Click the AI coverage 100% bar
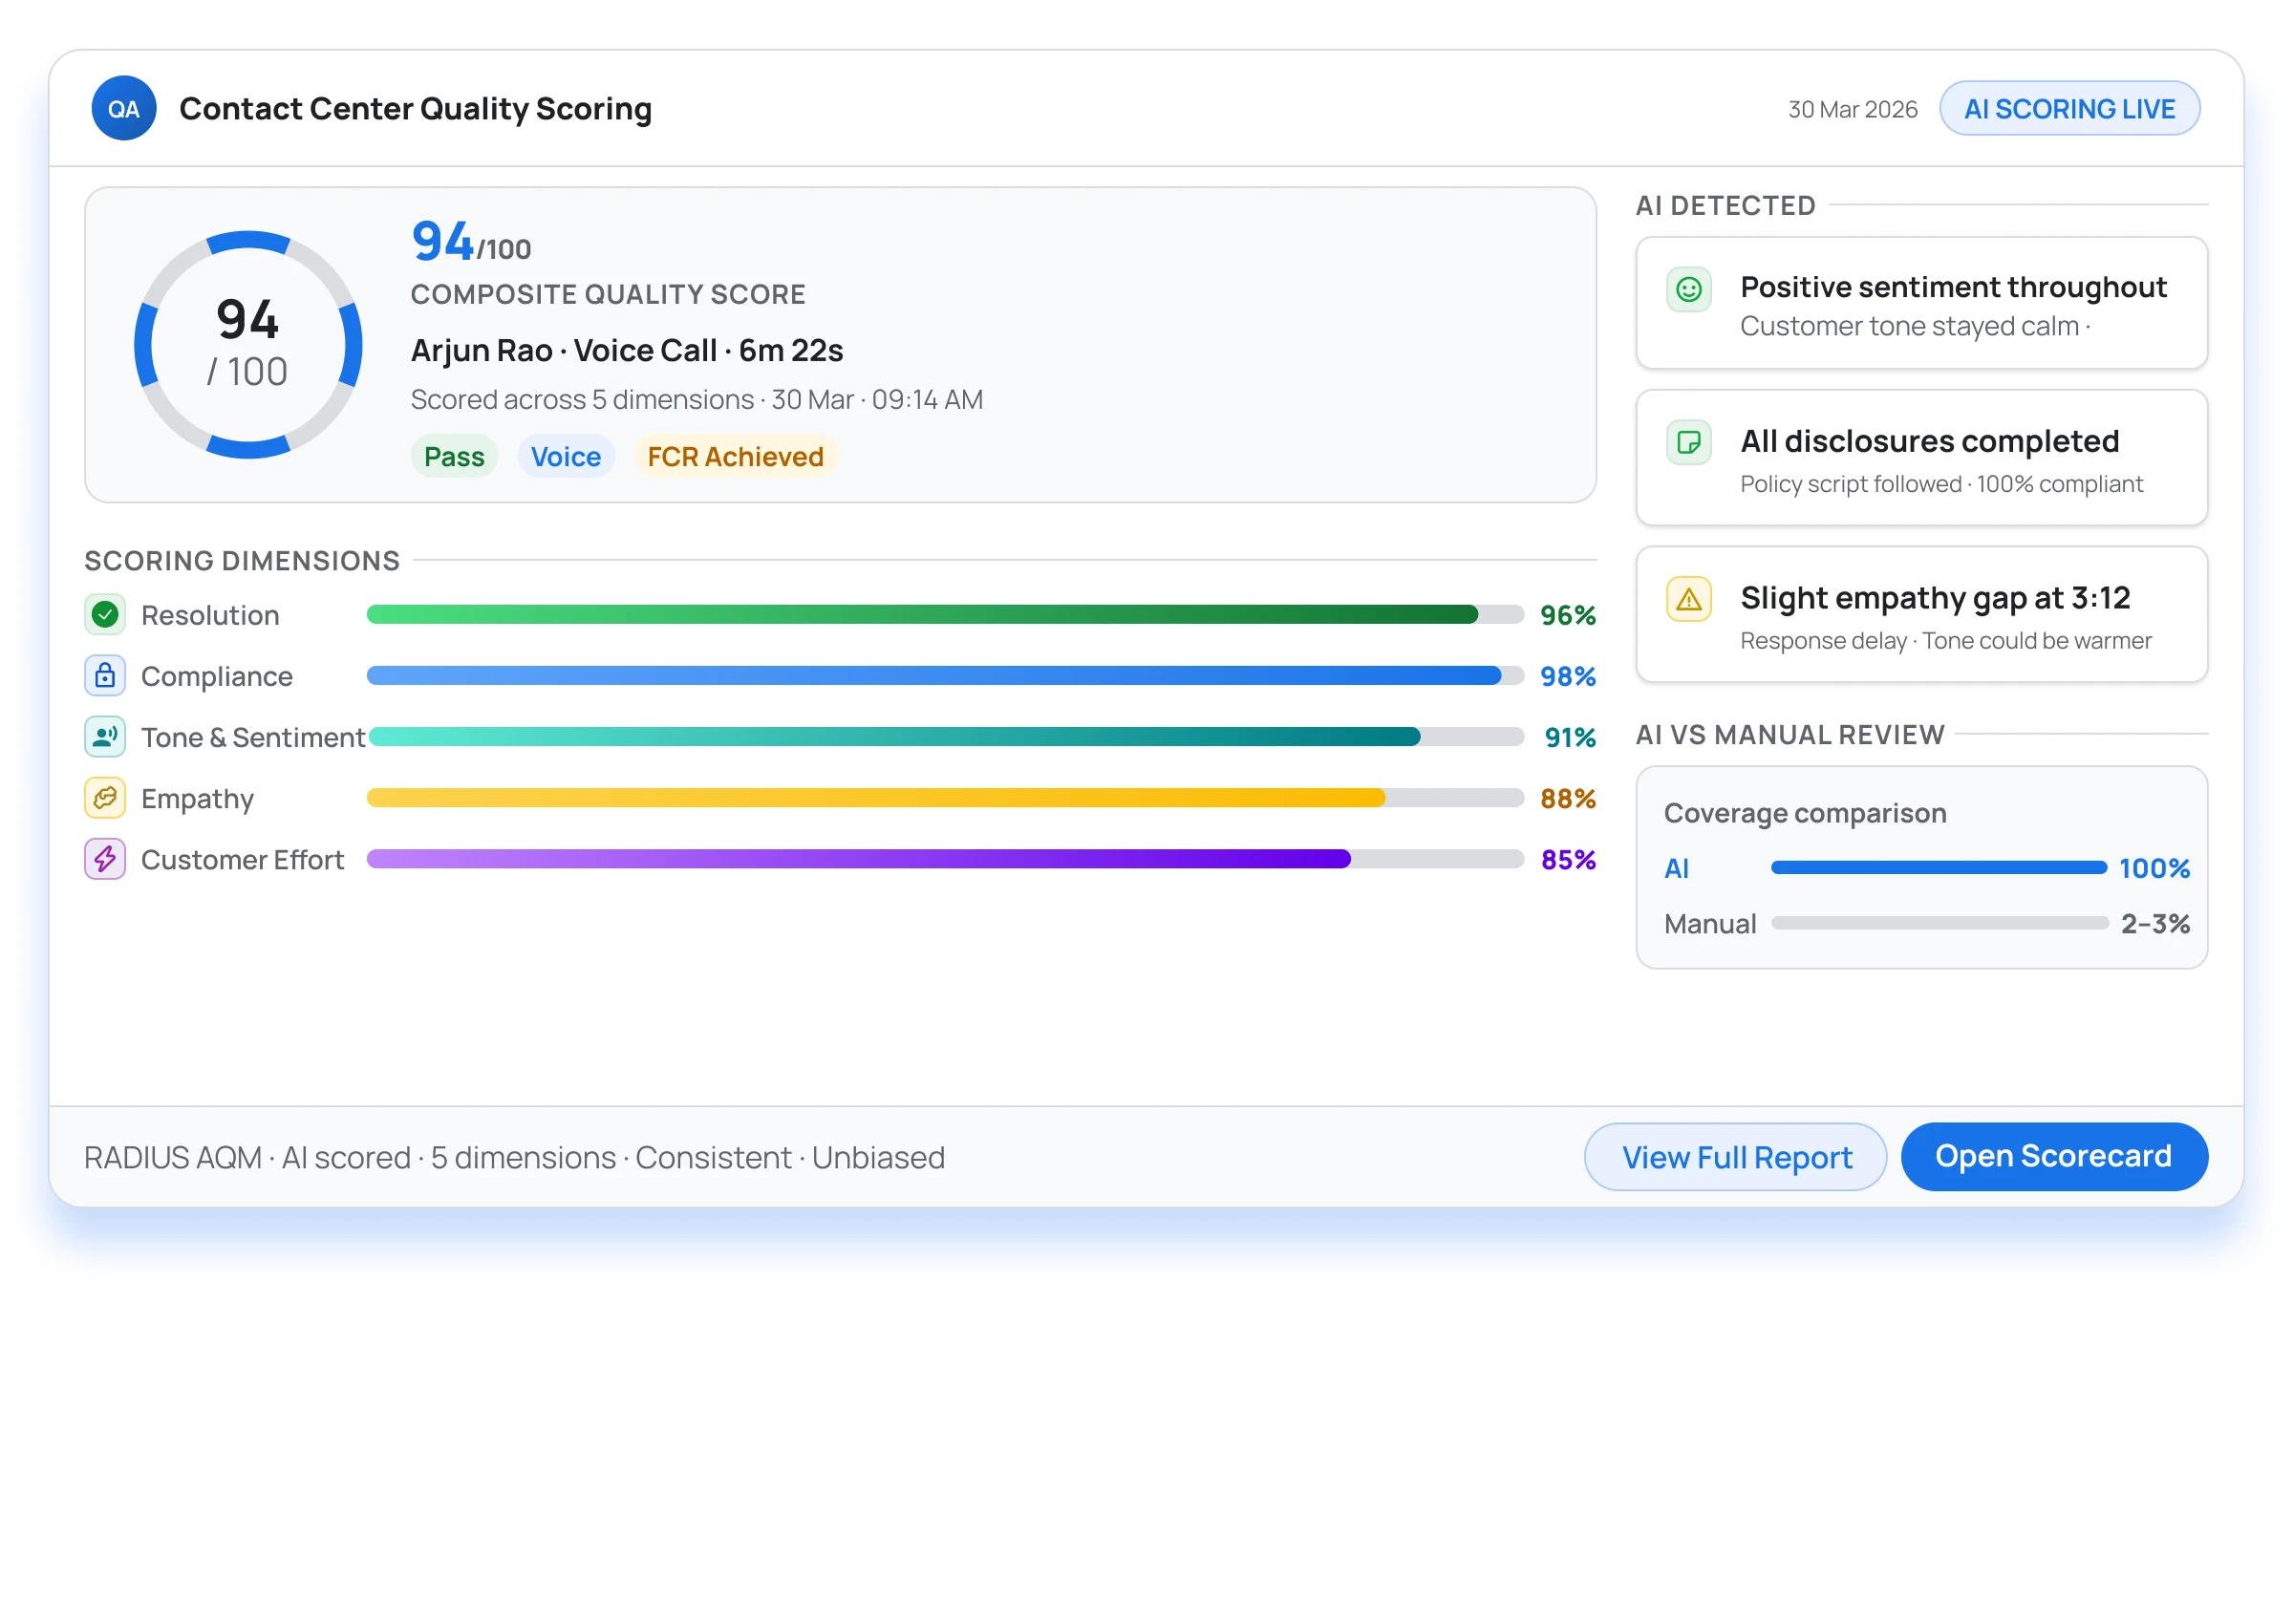 (1938, 868)
